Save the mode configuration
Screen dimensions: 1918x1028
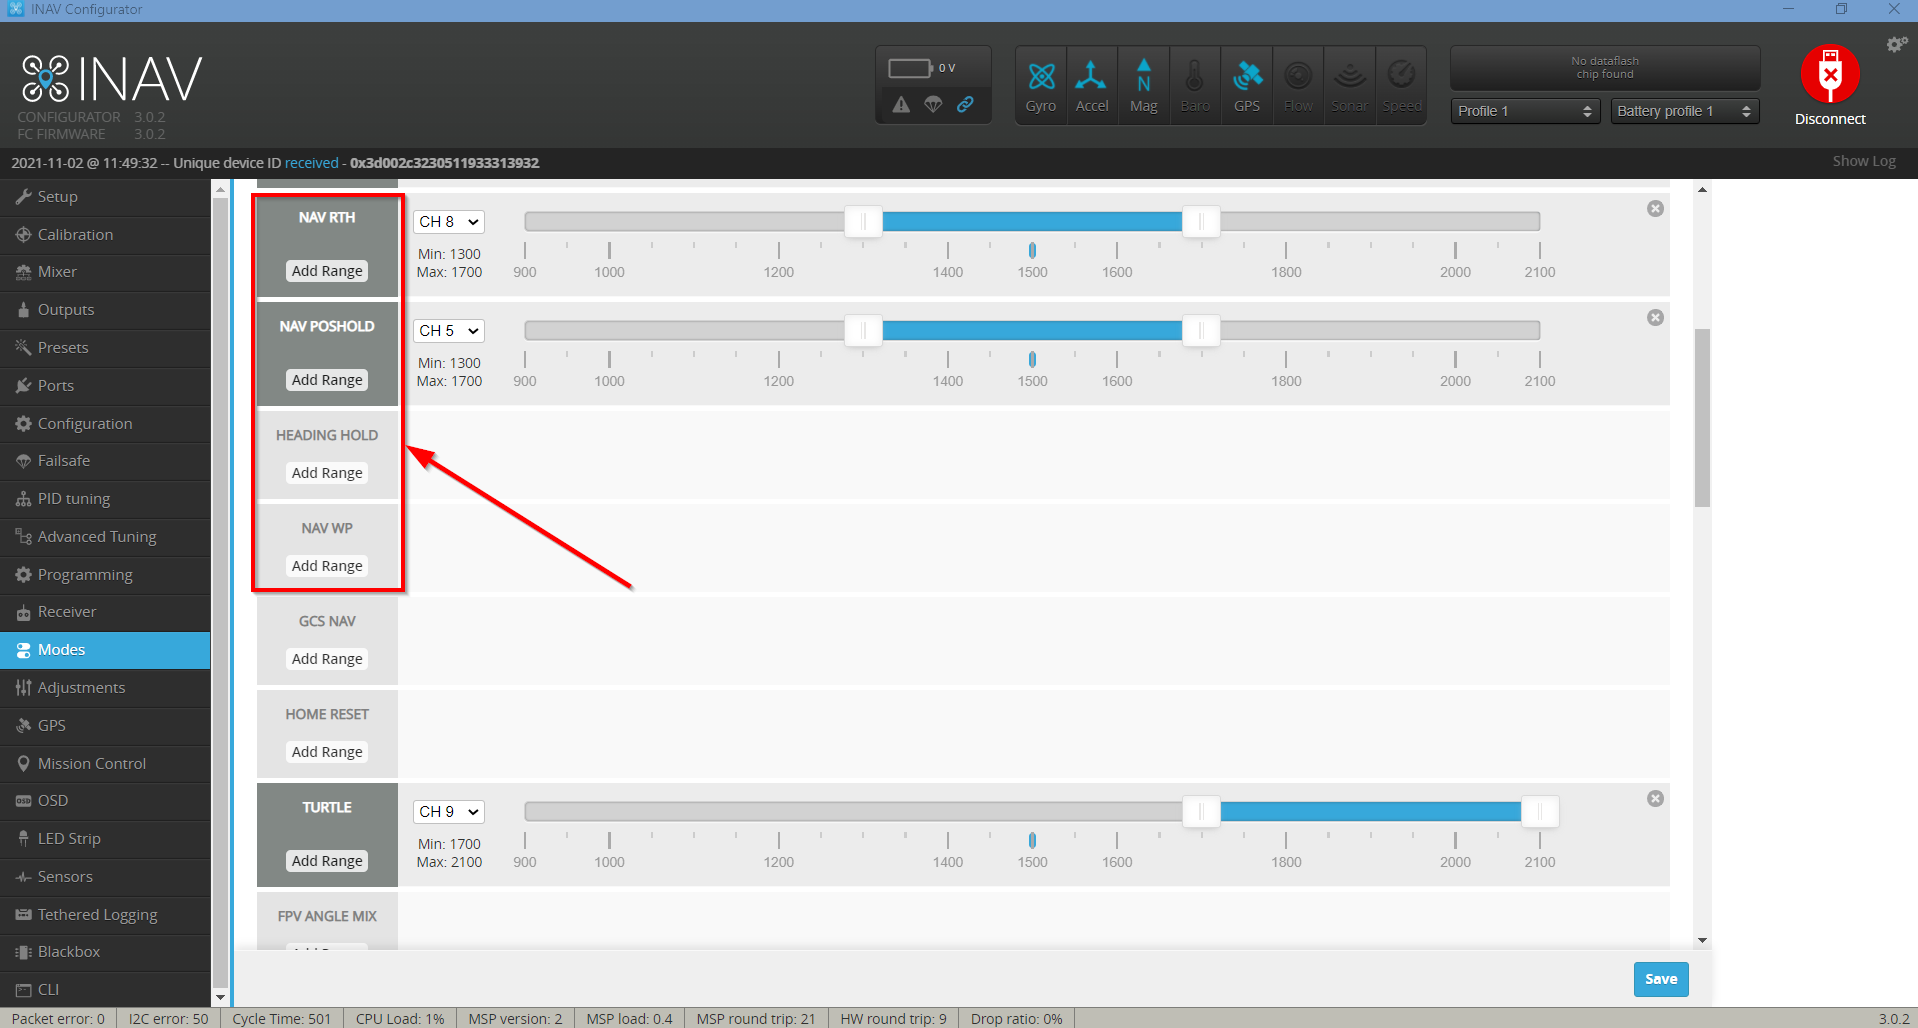tap(1660, 979)
